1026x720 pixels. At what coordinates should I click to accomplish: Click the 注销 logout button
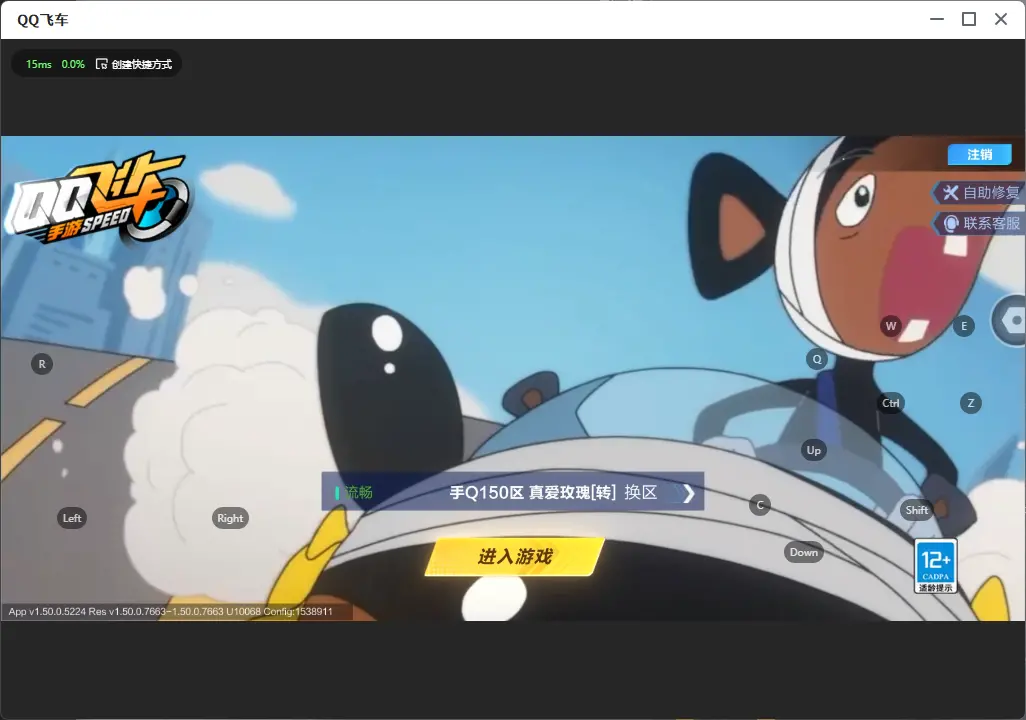click(980, 154)
